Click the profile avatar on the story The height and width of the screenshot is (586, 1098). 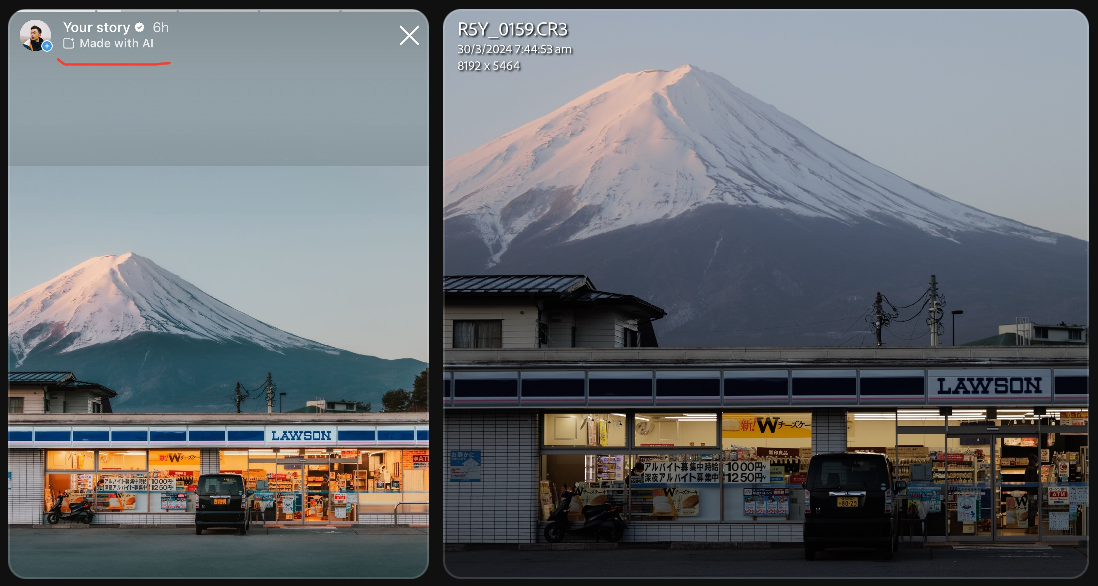35,35
